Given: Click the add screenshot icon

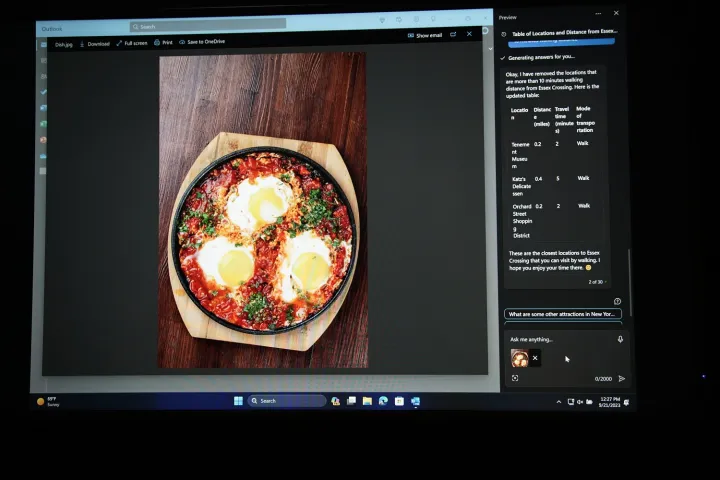Looking at the screenshot, I should [515, 378].
